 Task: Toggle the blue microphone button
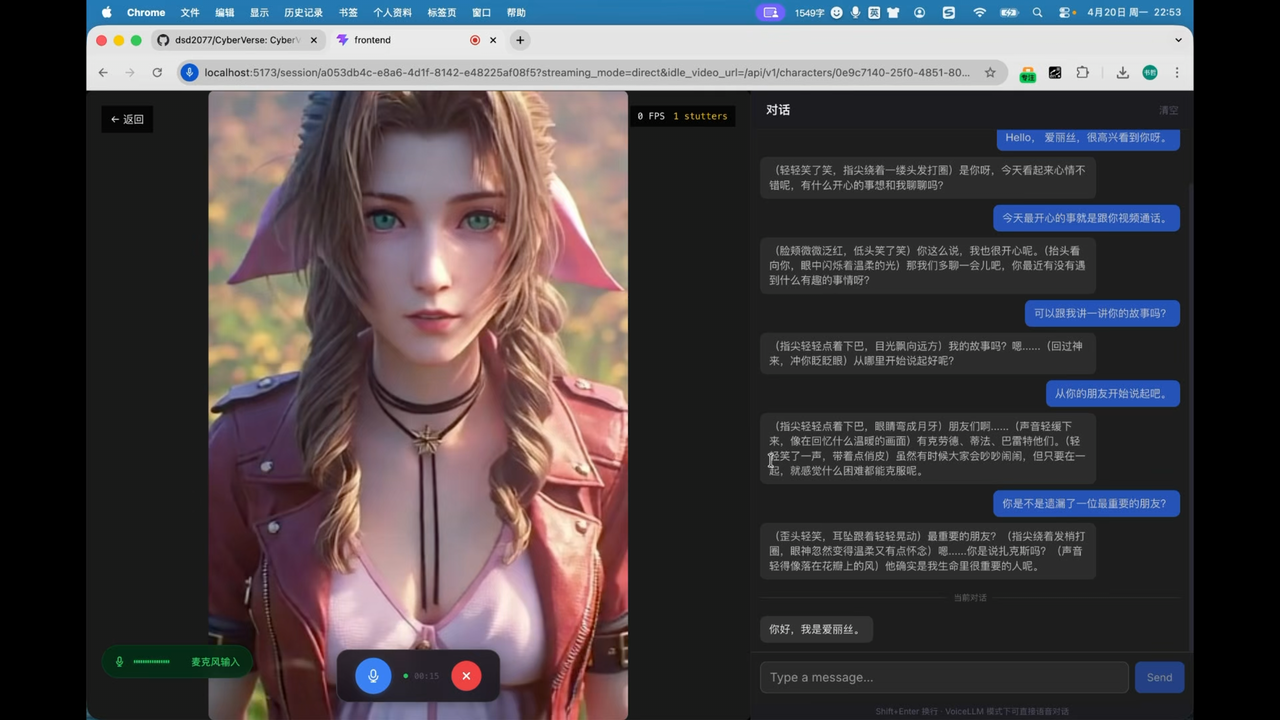click(373, 676)
